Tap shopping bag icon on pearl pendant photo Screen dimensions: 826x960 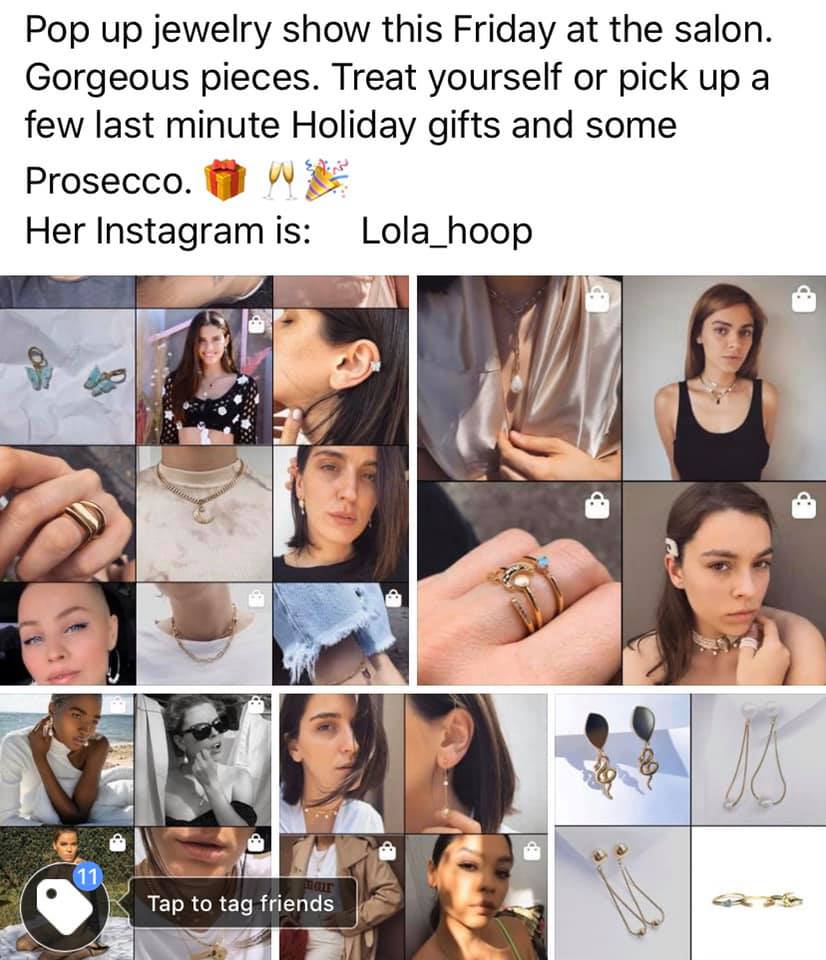click(x=597, y=299)
